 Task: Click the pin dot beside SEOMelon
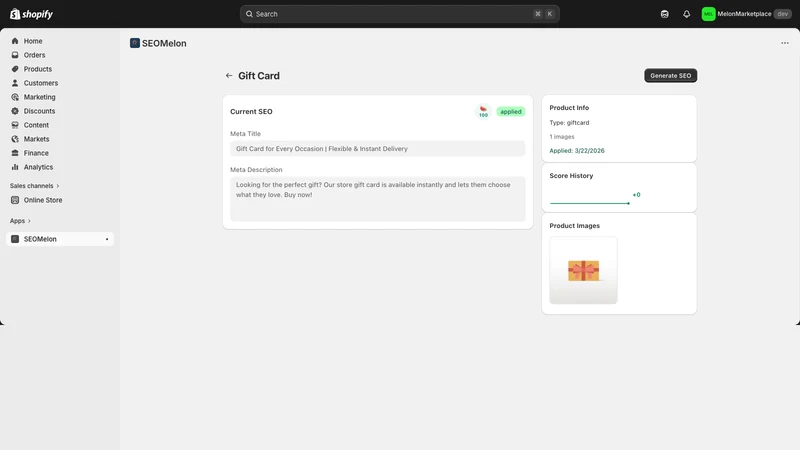107,239
